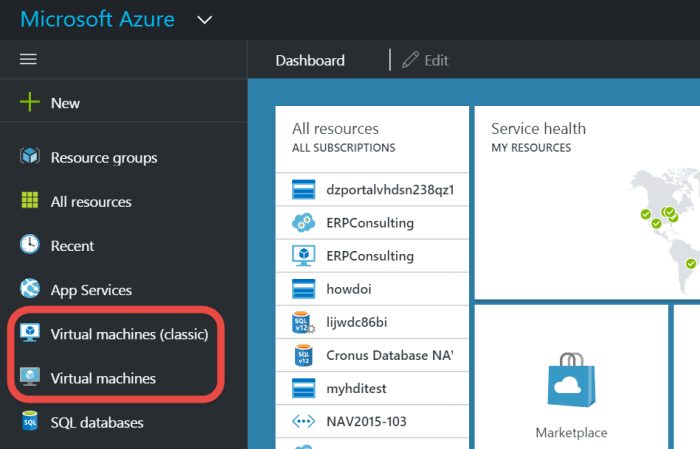Click the Resource groups cube icon
The height and width of the screenshot is (449, 700).
(30, 157)
